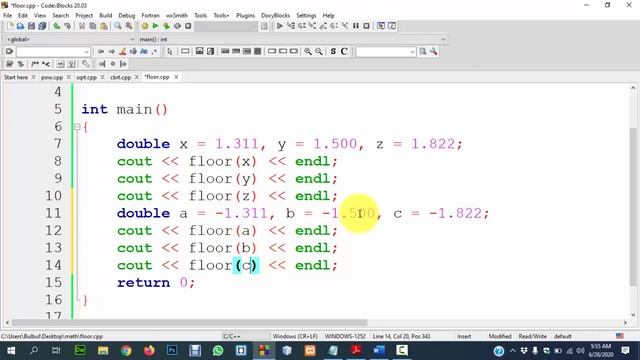This screenshot has width=640, height=360.
Task: Click the Rebuild icon
Action: click(x=177, y=26)
